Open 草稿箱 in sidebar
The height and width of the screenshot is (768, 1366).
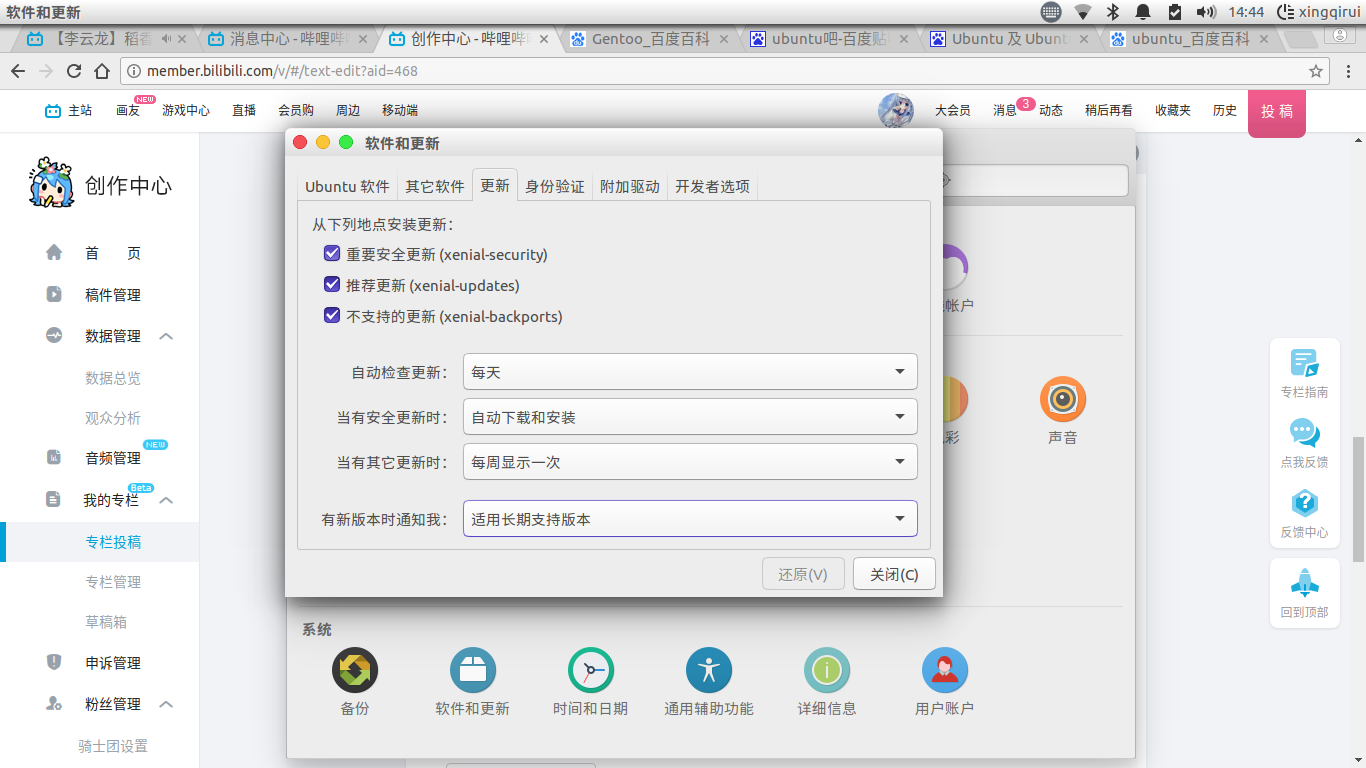coord(106,622)
